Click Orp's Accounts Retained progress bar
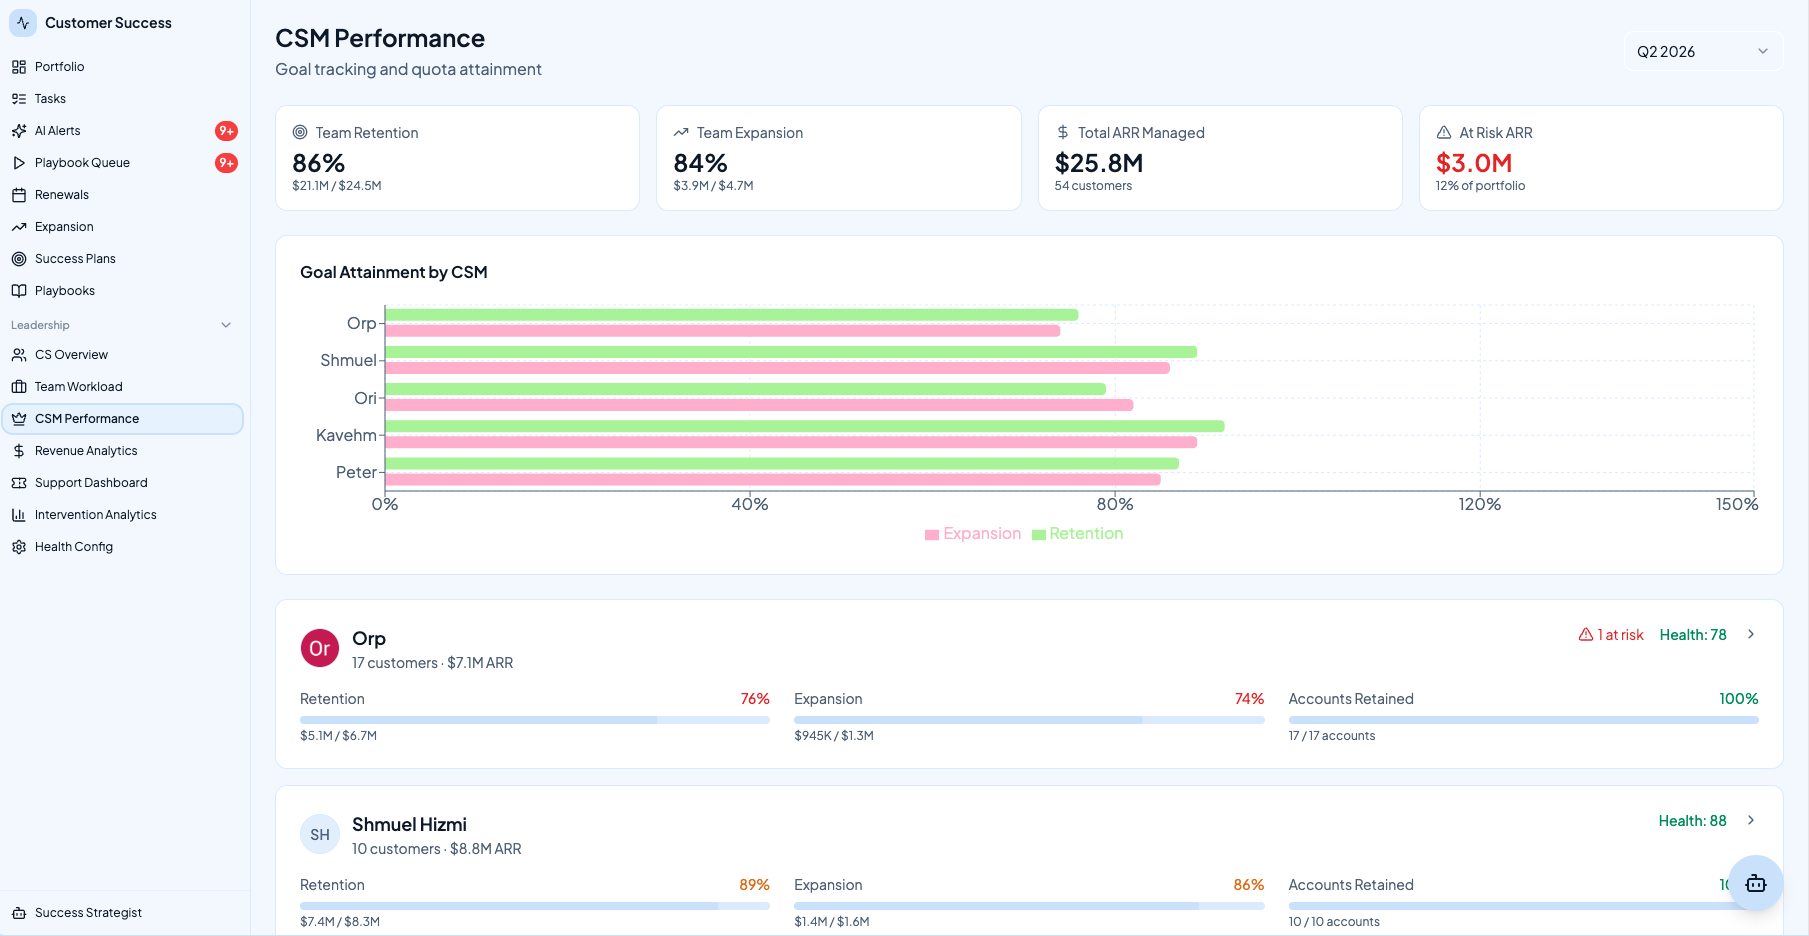This screenshot has width=1809, height=936. (1523, 720)
